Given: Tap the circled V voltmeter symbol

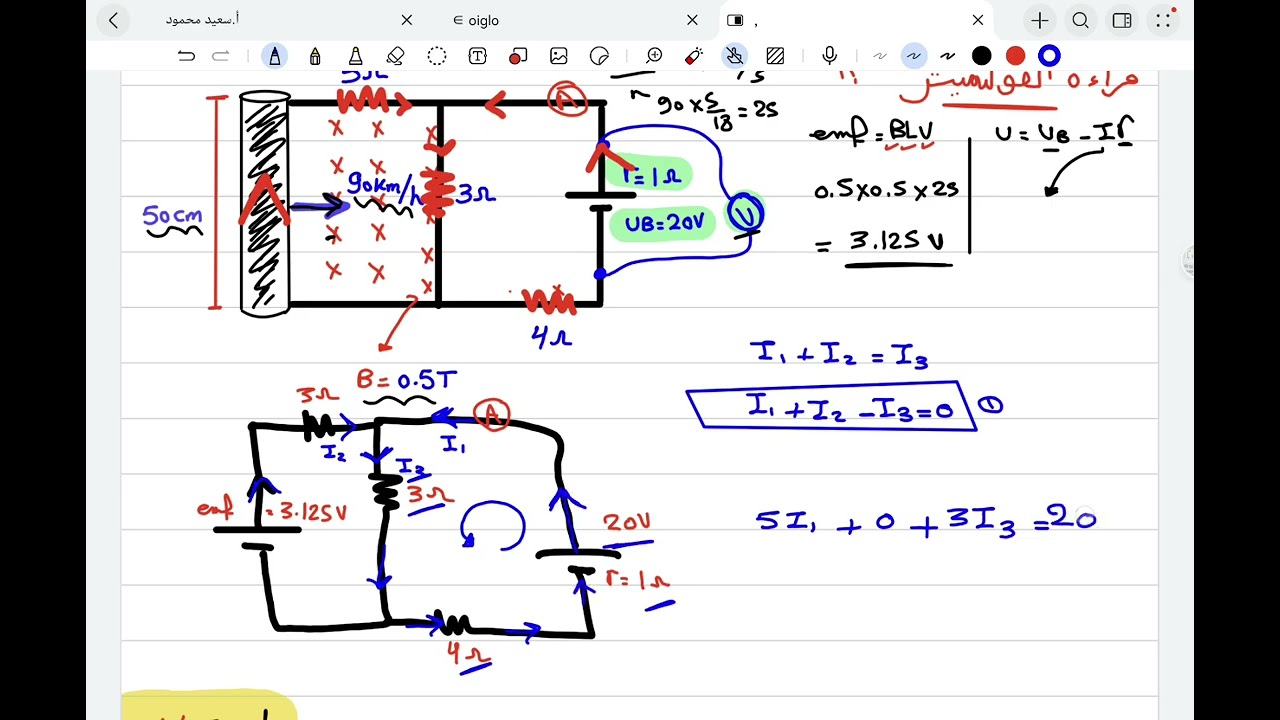Looking at the screenshot, I should [x=745, y=213].
